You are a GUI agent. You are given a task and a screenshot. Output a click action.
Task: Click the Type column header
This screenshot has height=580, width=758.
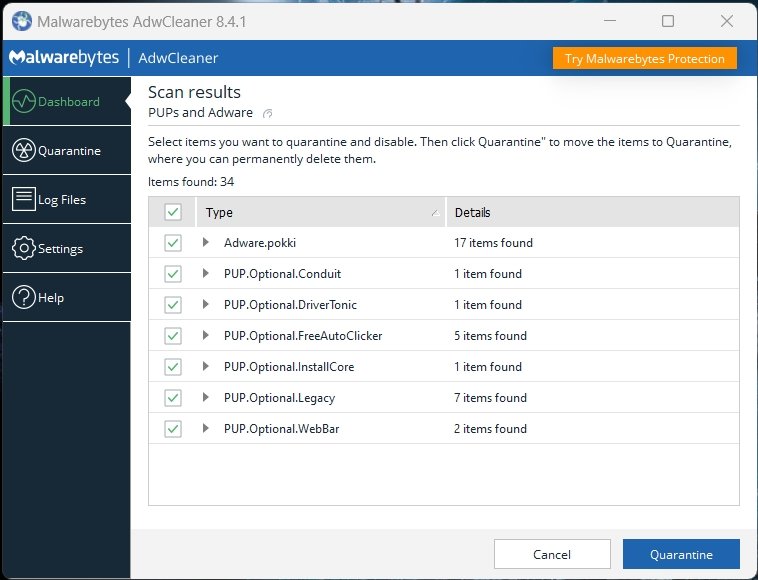[x=321, y=212]
